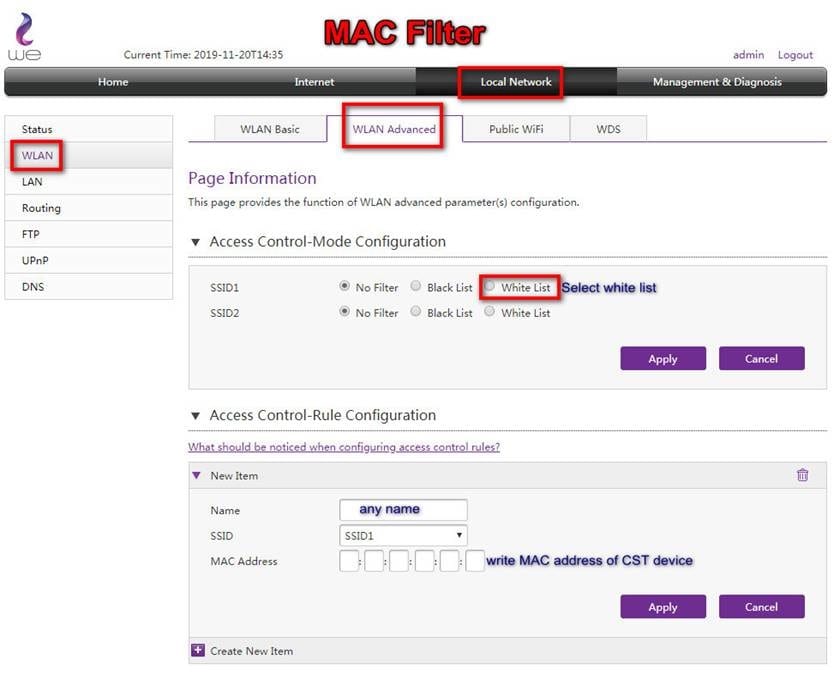Open the Home menu
The height and width of the screenshot is (676, 834).
coord(113,82)
